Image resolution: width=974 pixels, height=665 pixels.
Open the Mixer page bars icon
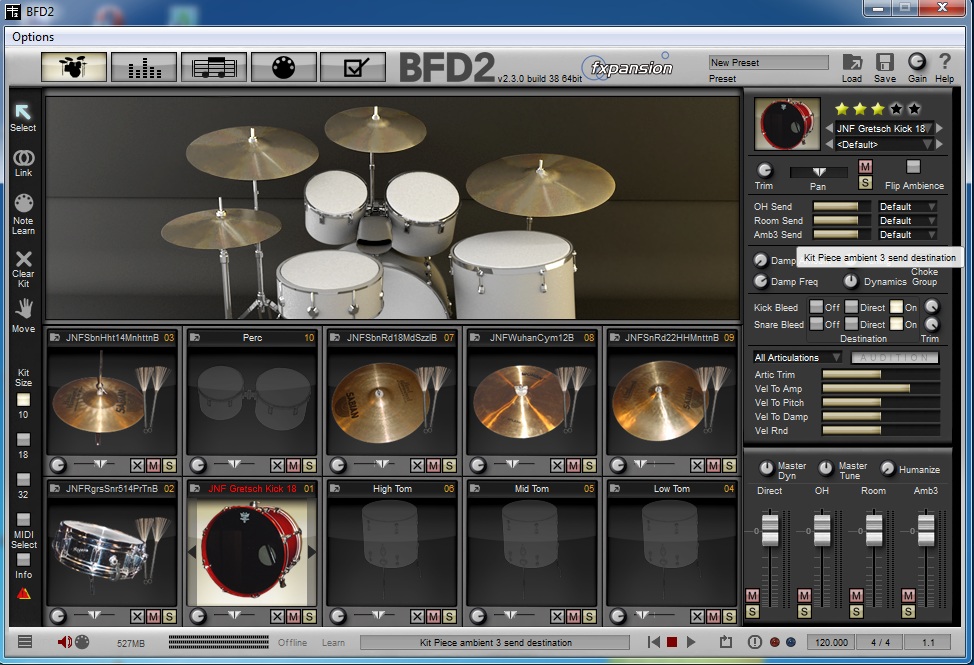click(x=144, y=66)
